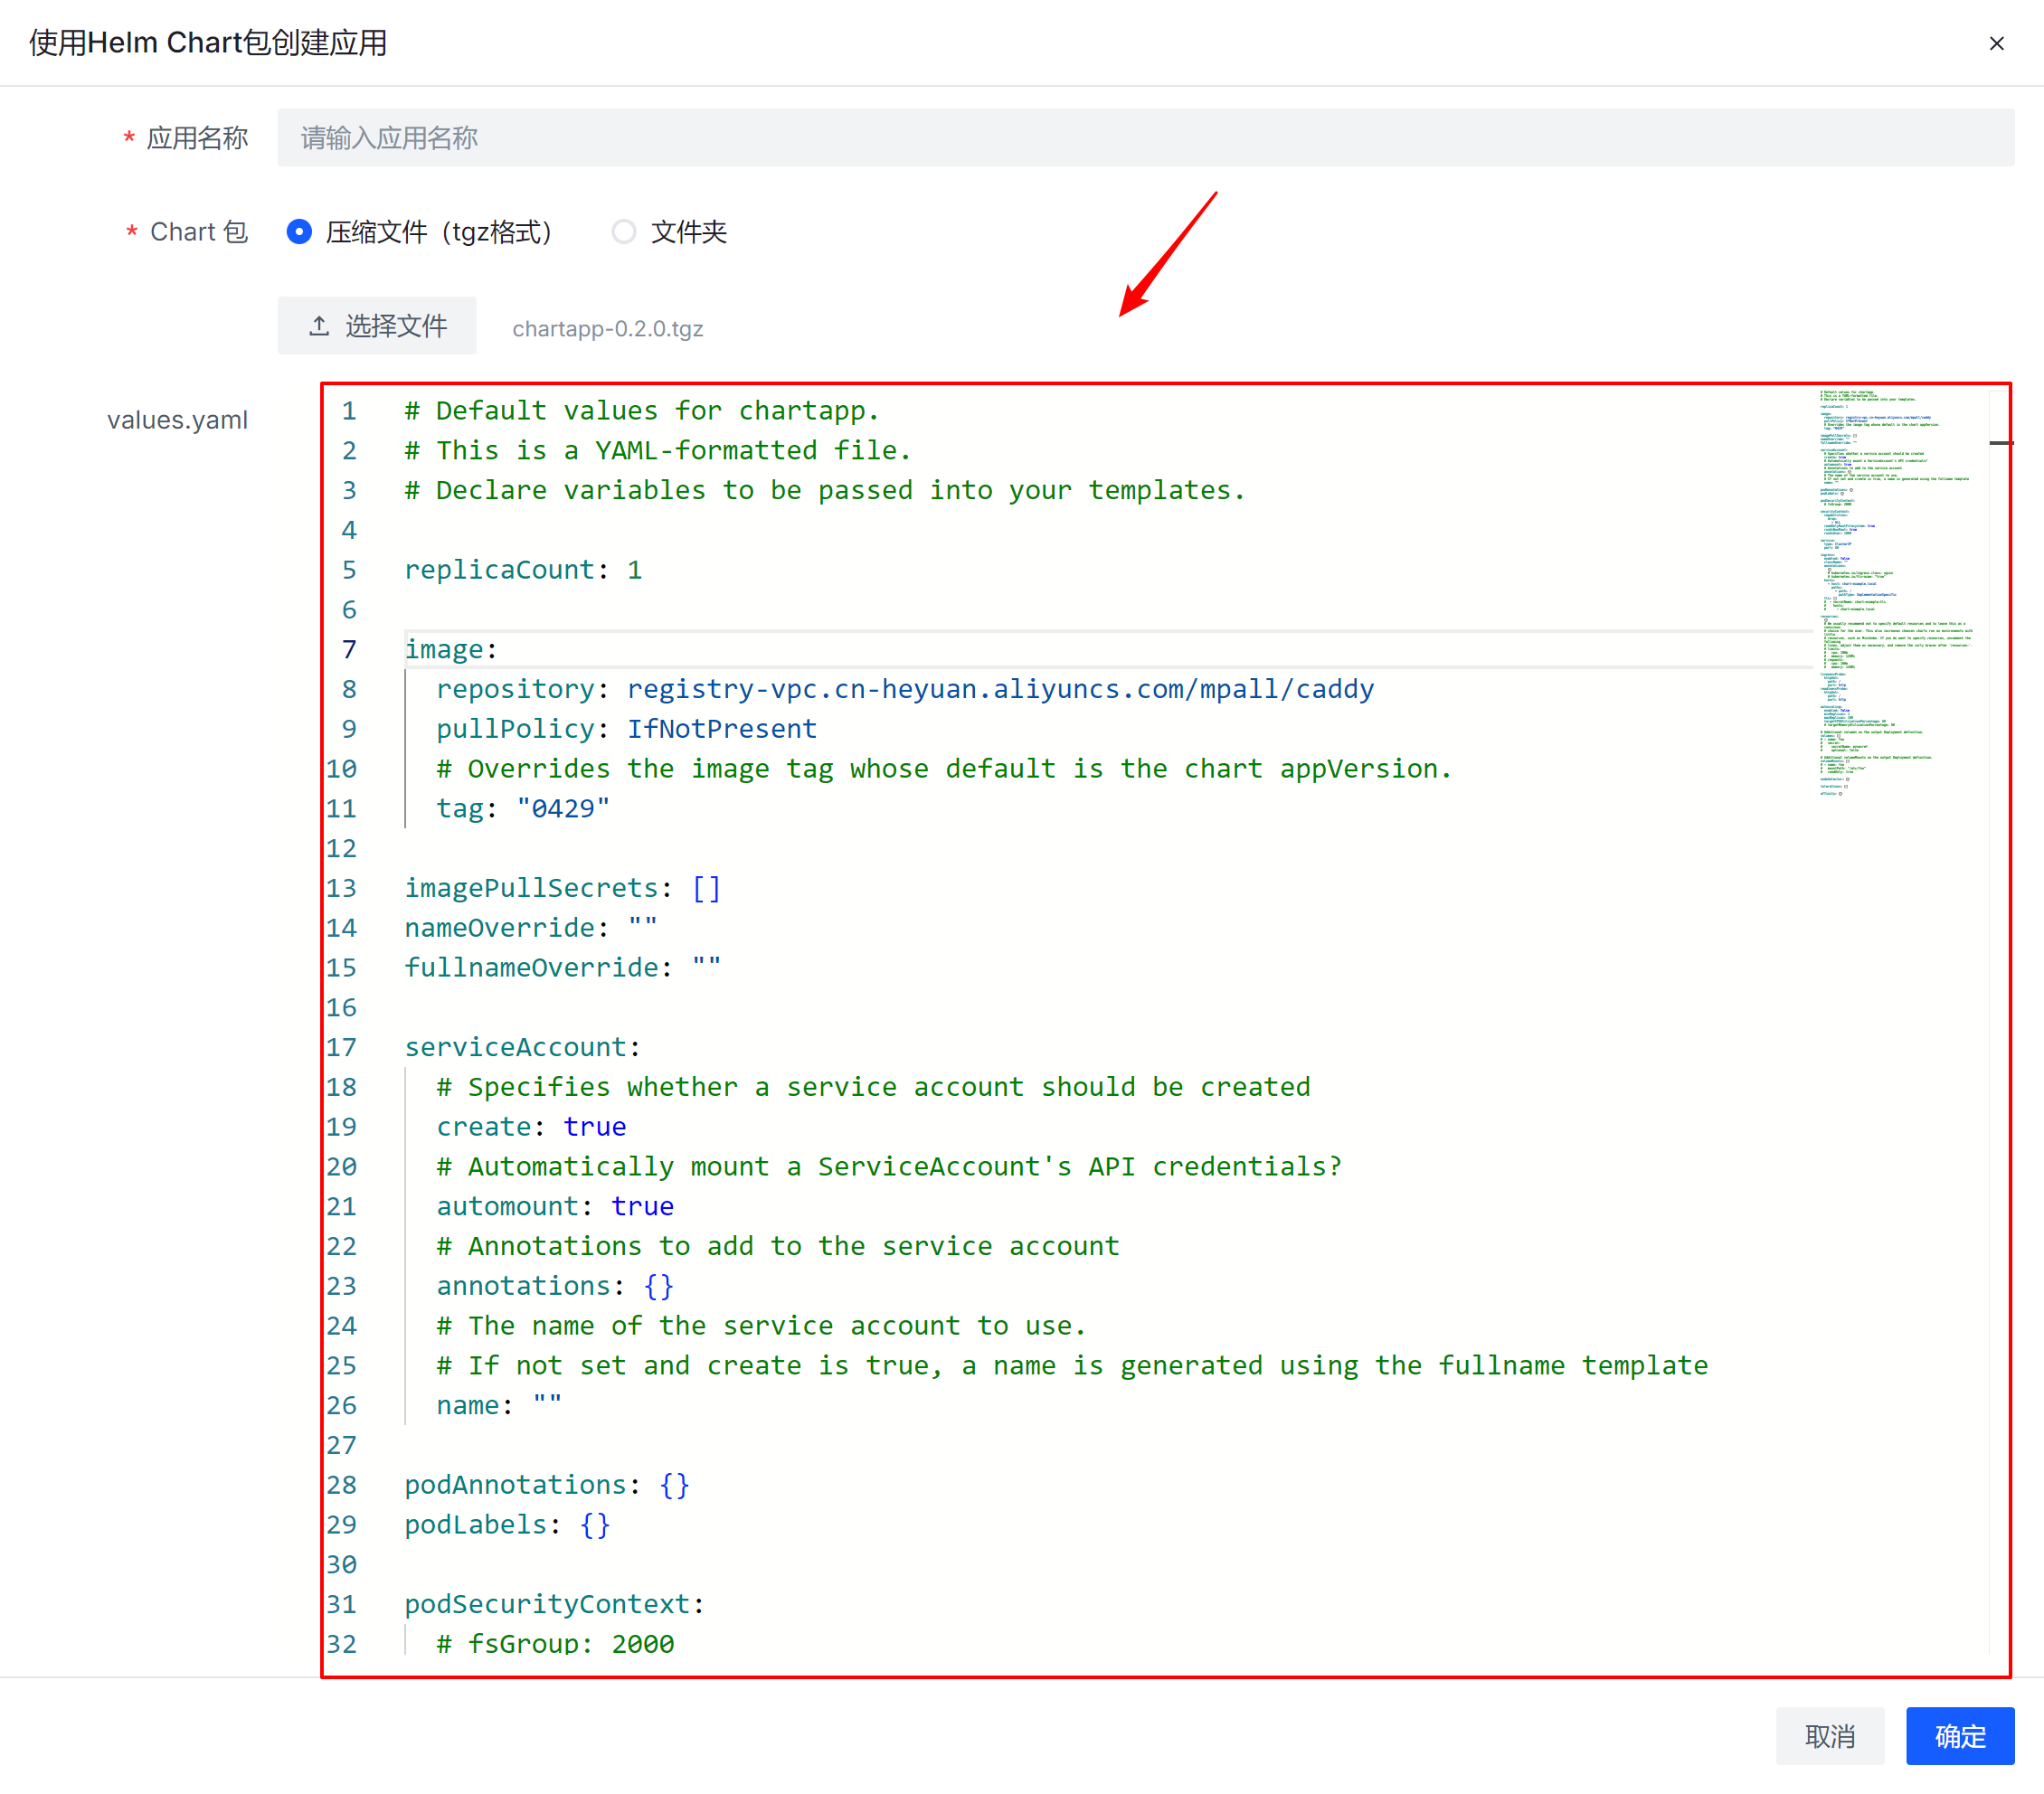
Task: Click 'The name of the service account' comment
Action: coord(761,1326)
